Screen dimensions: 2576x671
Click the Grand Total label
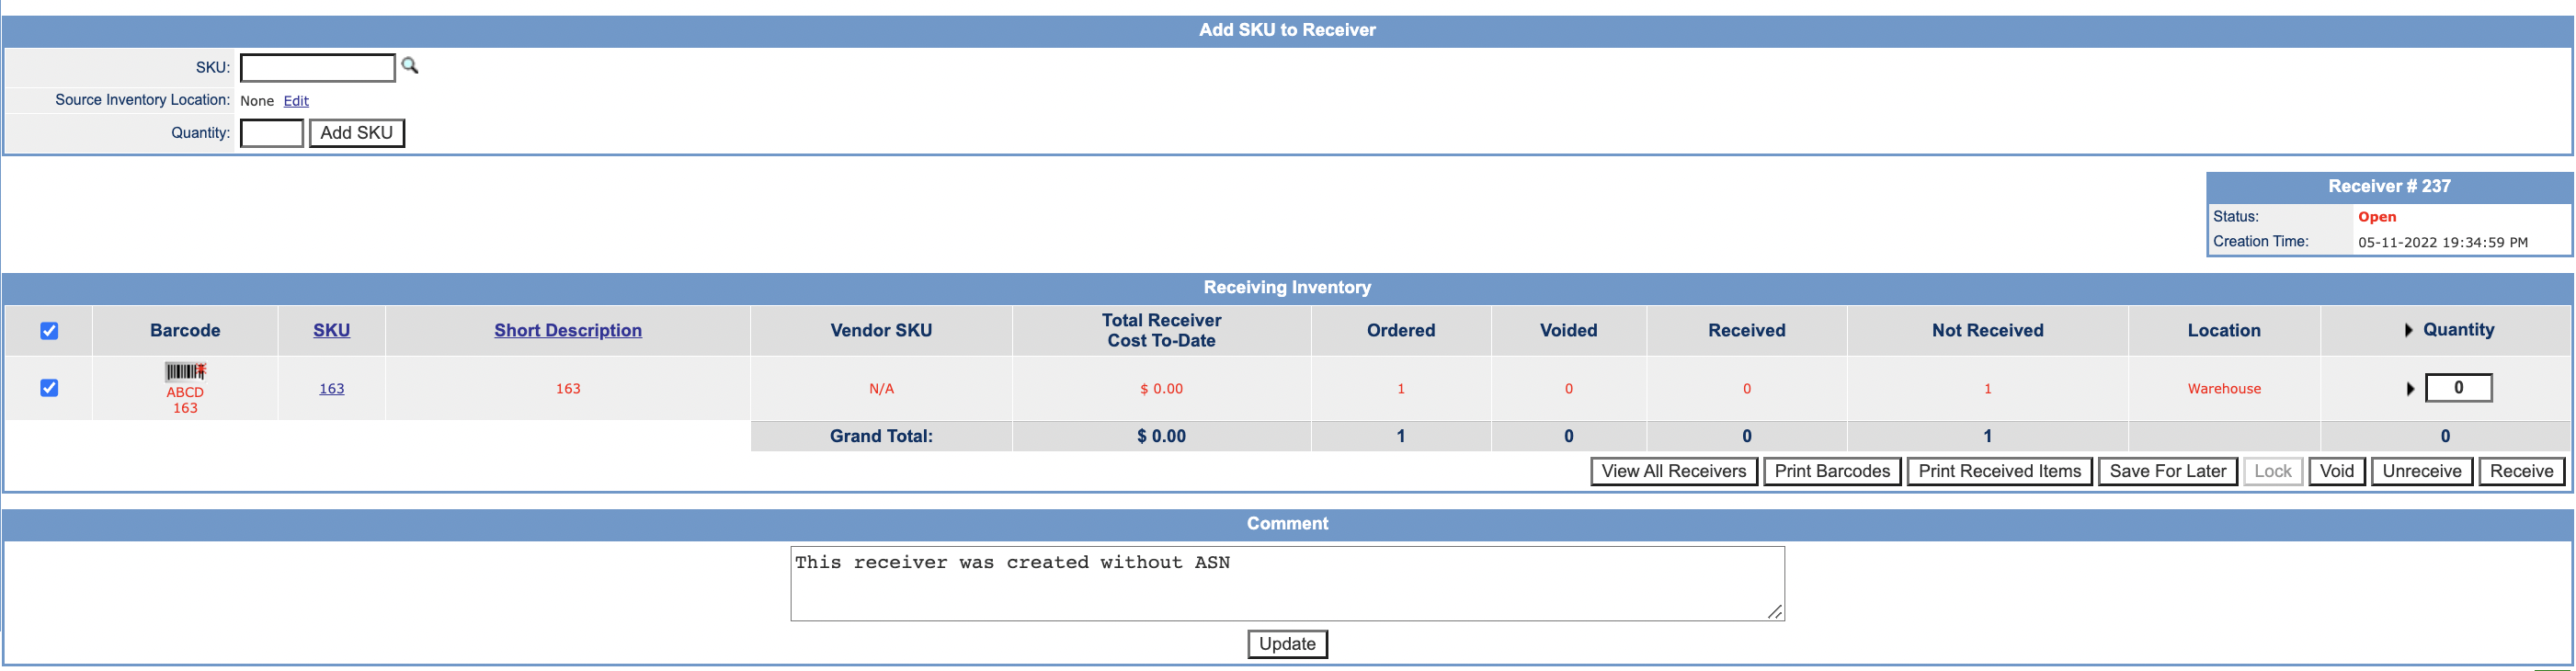[x=881, y=436]
